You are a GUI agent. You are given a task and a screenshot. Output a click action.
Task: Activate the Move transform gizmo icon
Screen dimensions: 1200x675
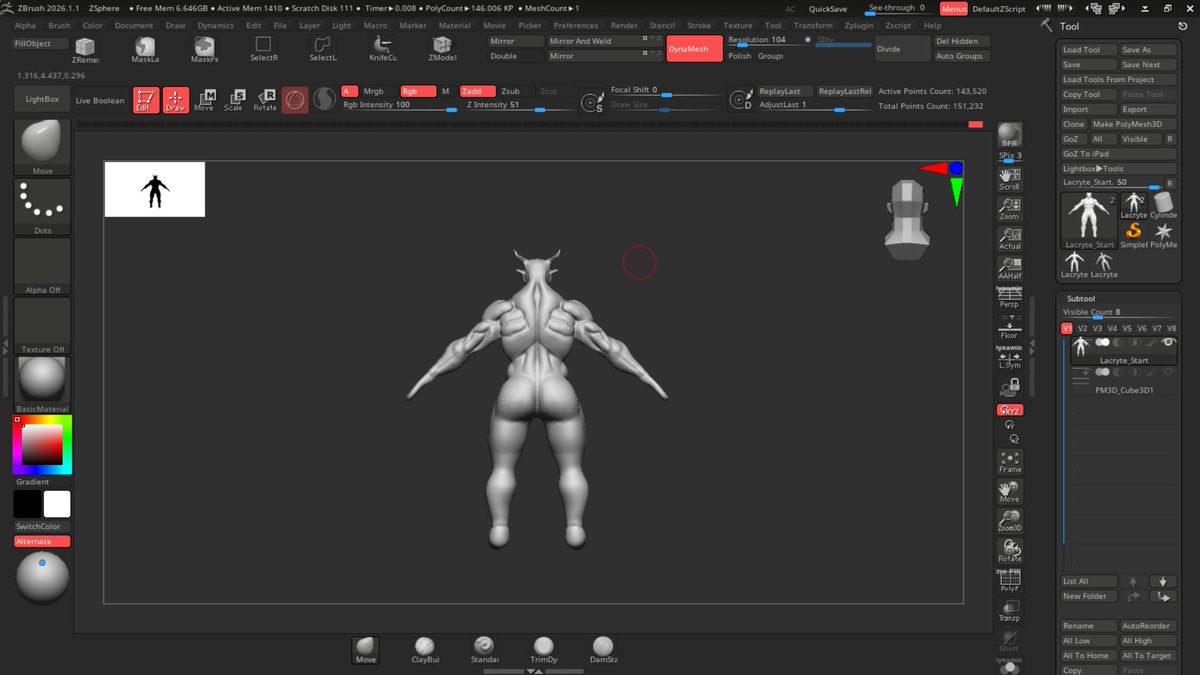[x=205, y=100]
